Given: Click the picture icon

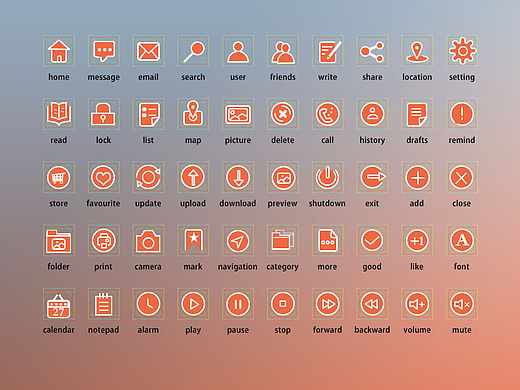Looking at the screenshot, I should pyautogui.click(x=238, y=114).
